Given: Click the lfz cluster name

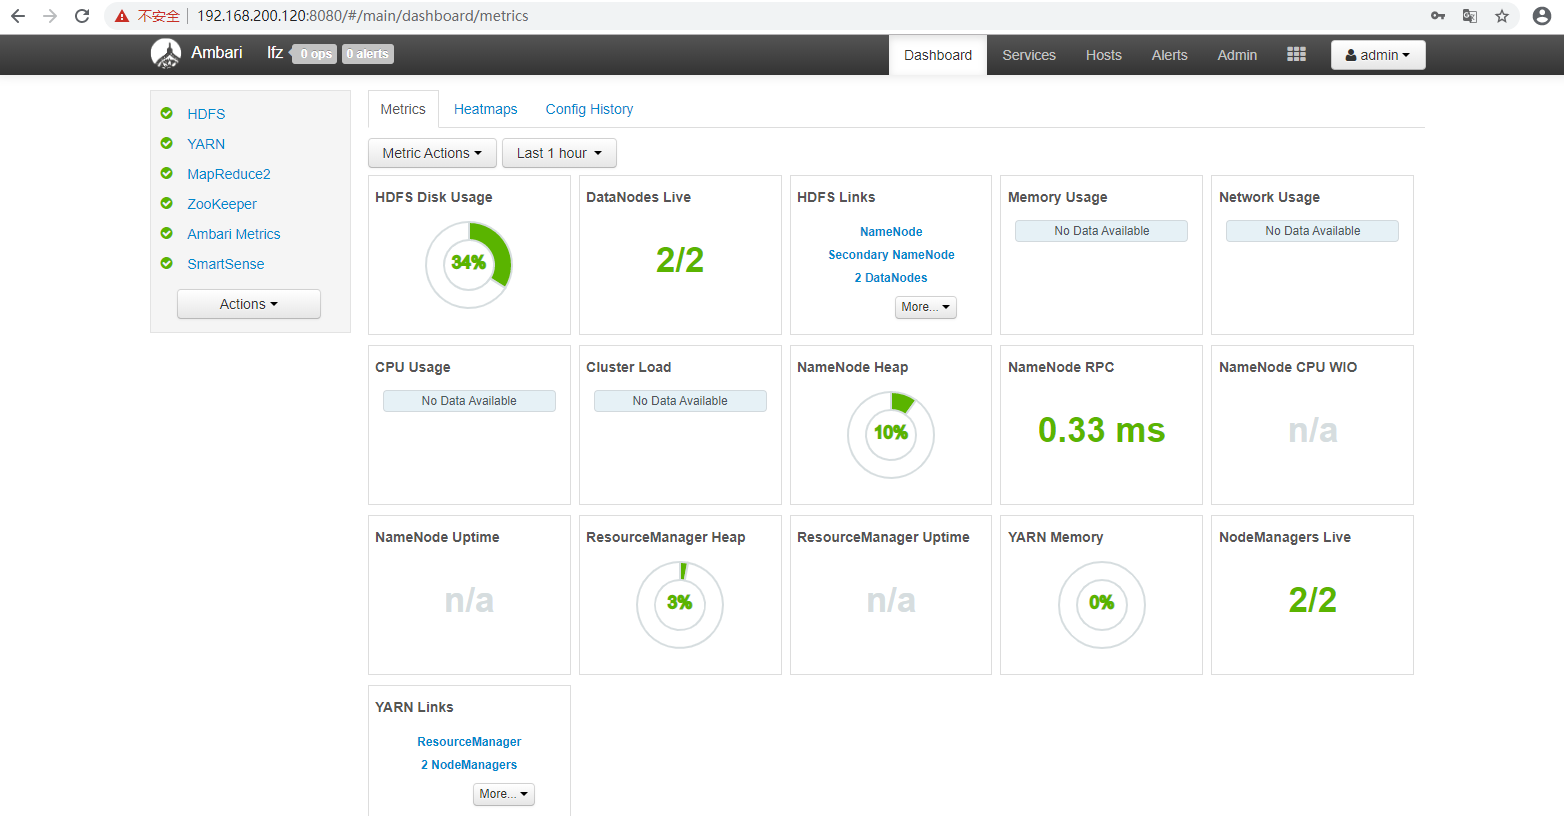Looking at the screenshot, I should [275, 53].
